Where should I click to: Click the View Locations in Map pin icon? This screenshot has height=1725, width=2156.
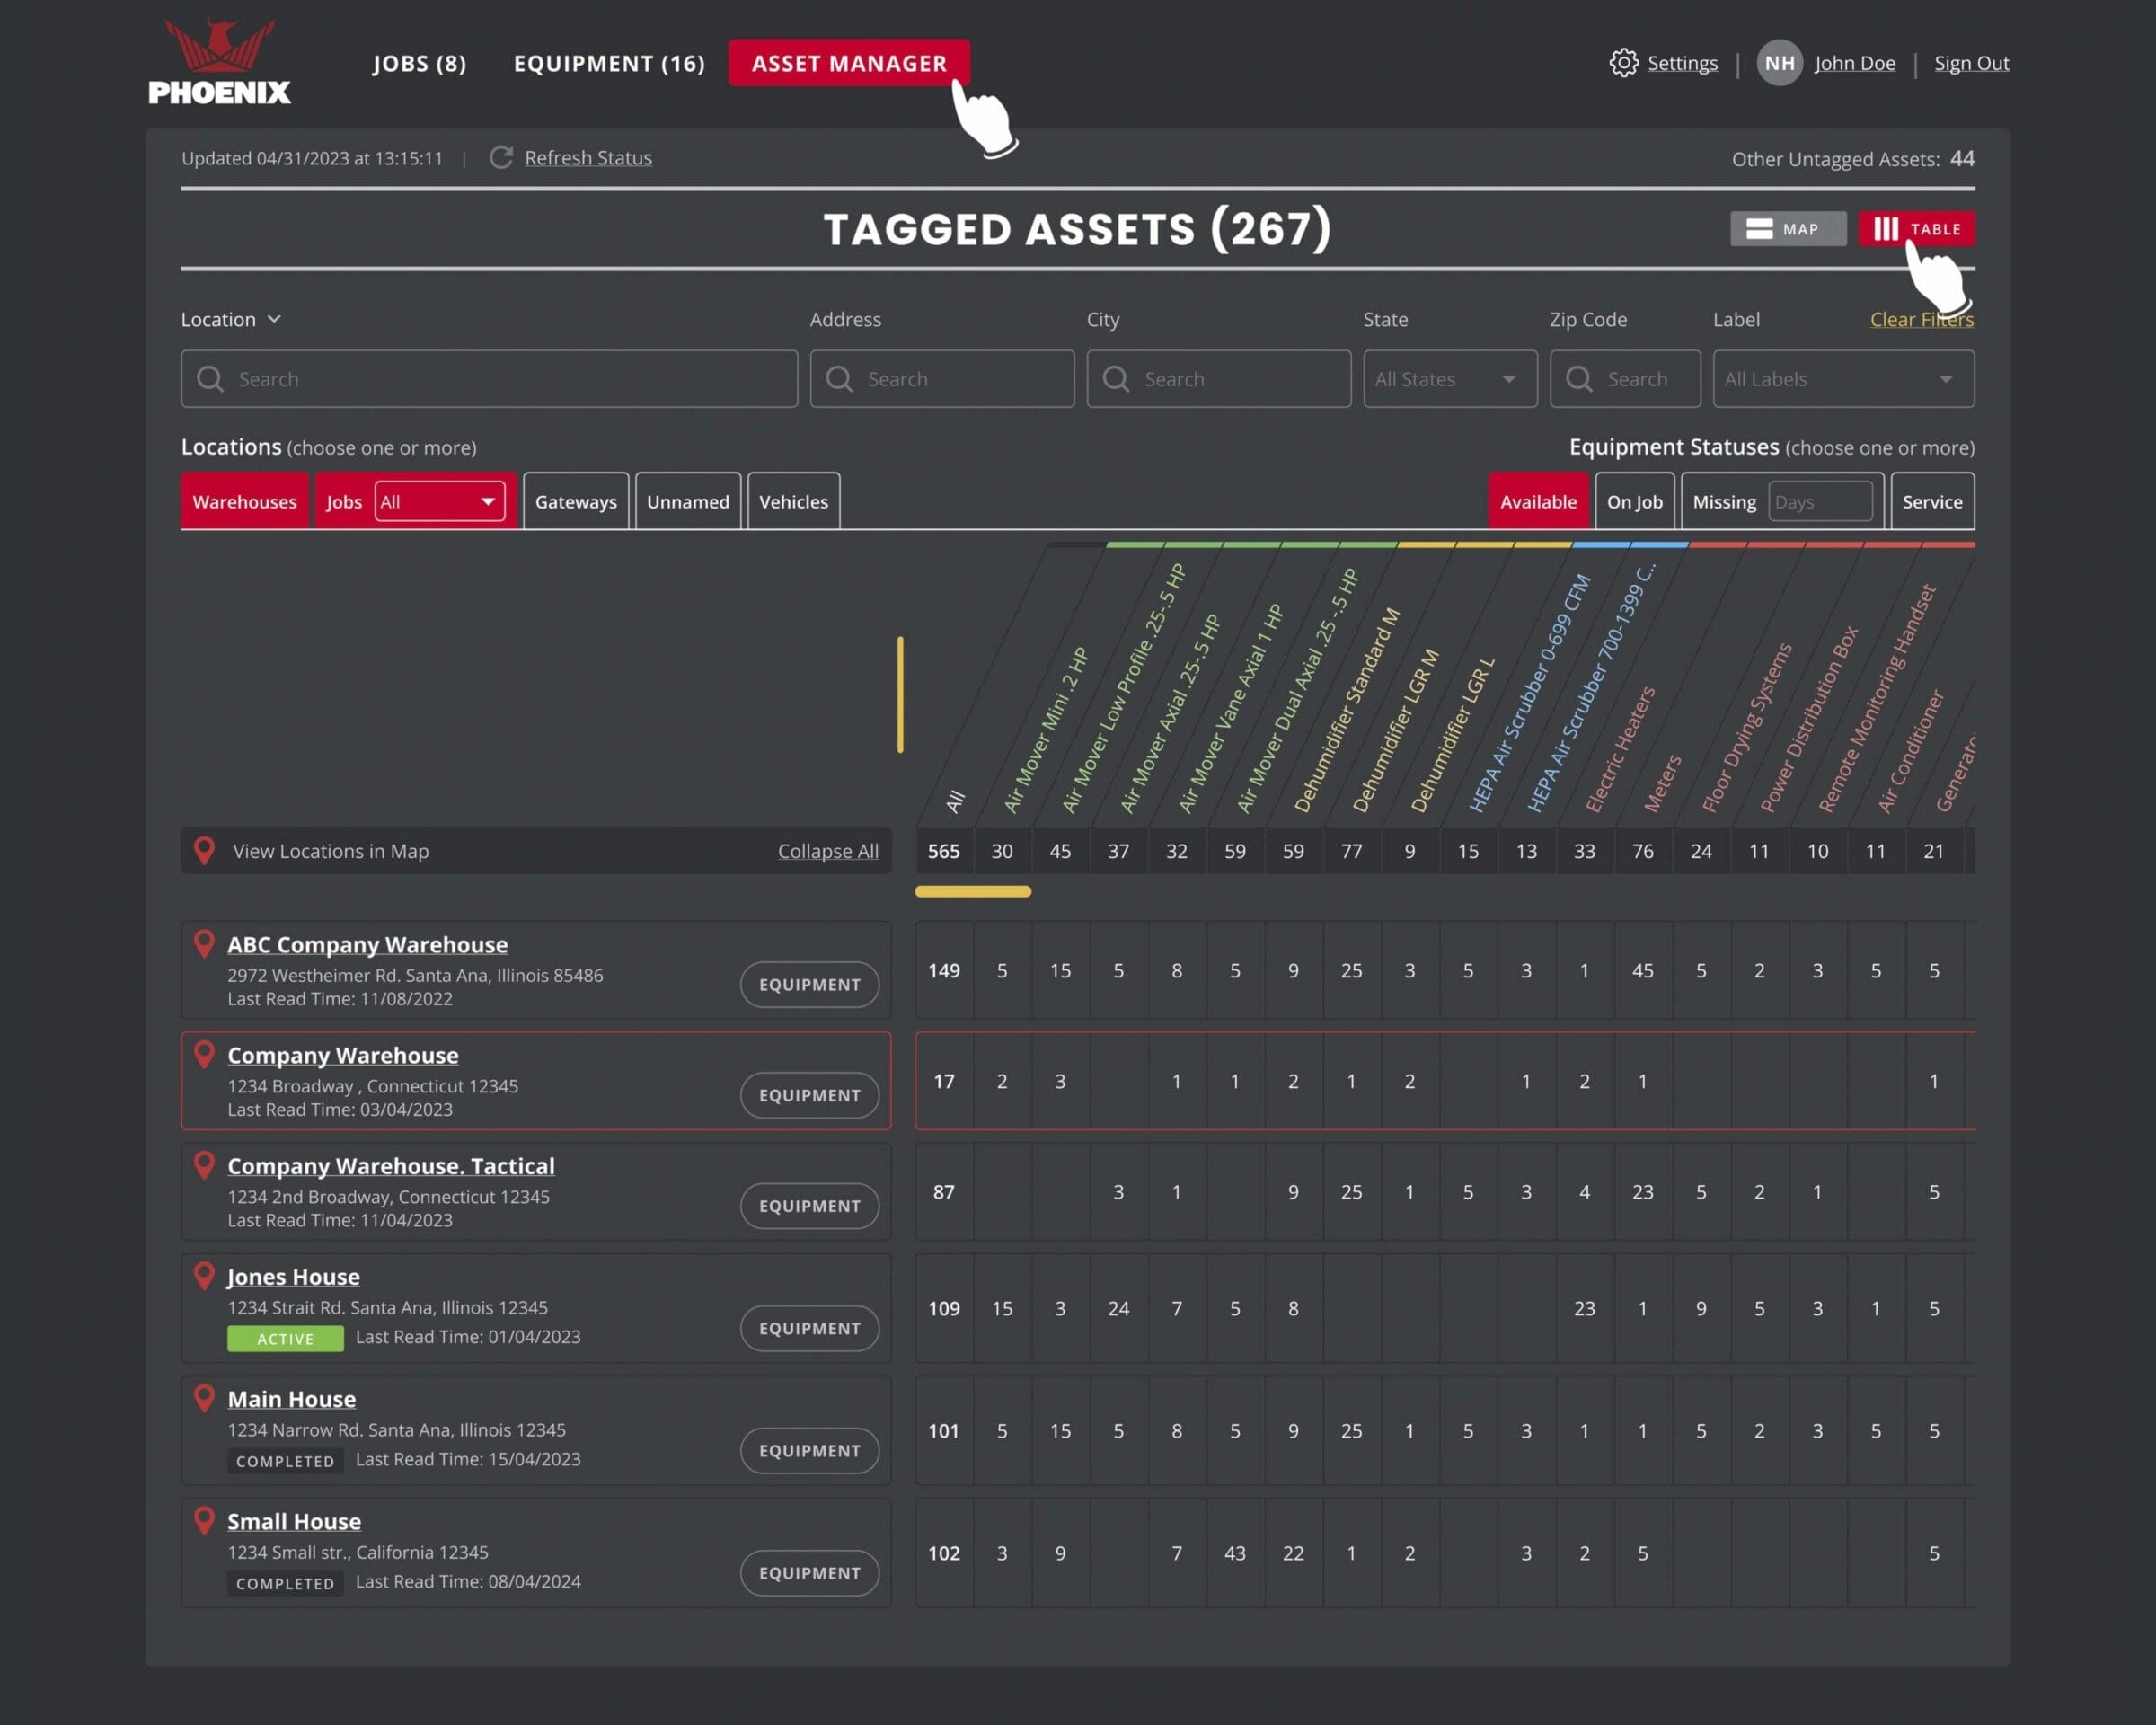[x=204, y=851]
